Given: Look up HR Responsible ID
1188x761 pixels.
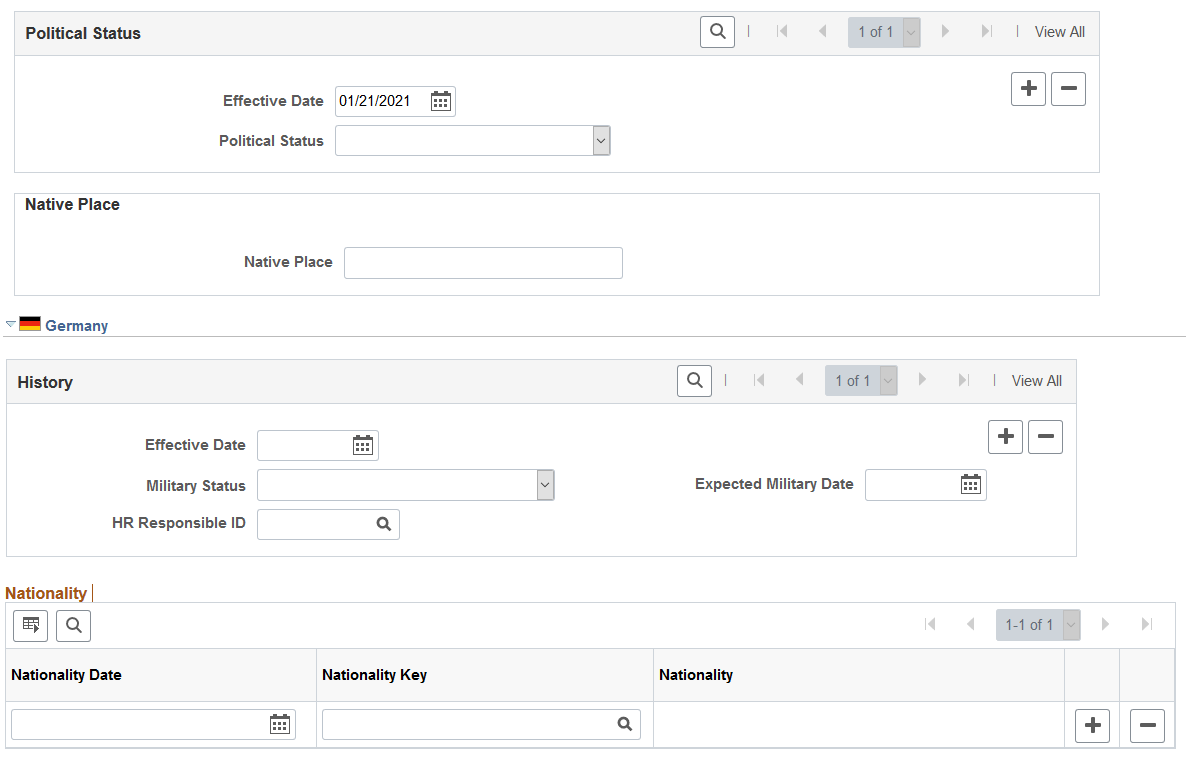Looking at the screenshot, I should coord(384,525).
